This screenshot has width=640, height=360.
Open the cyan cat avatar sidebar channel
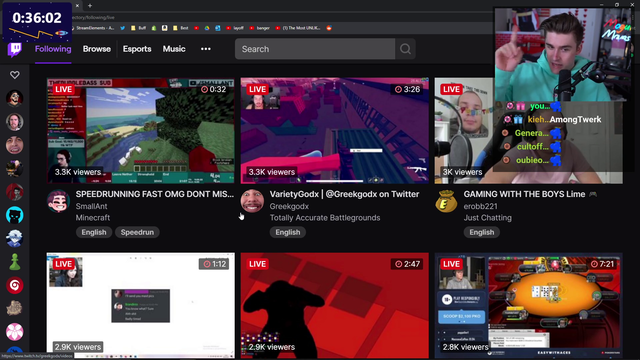click(x=15, y=215)
